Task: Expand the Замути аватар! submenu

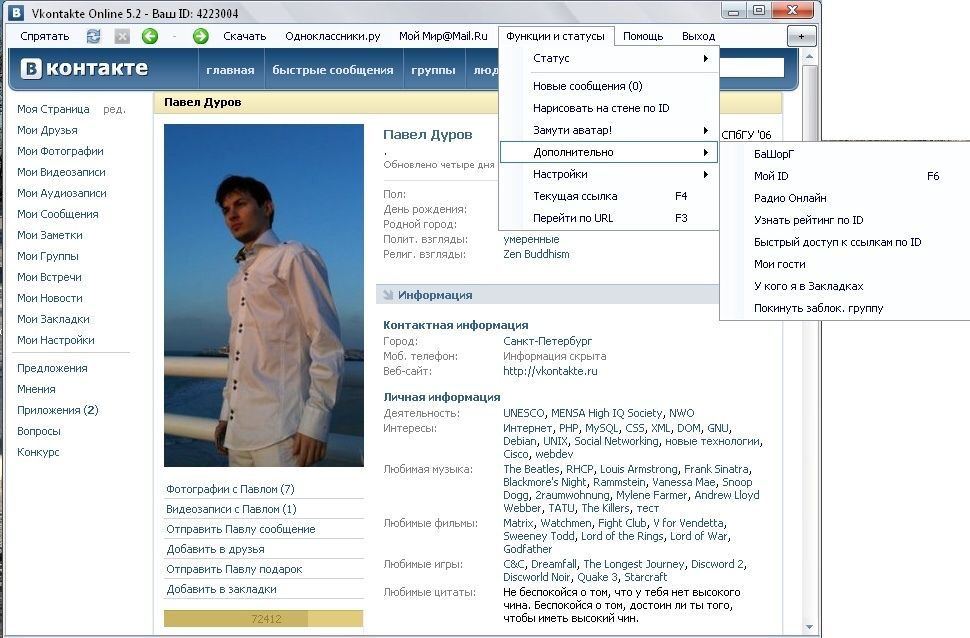Action: tap(609, 130)
